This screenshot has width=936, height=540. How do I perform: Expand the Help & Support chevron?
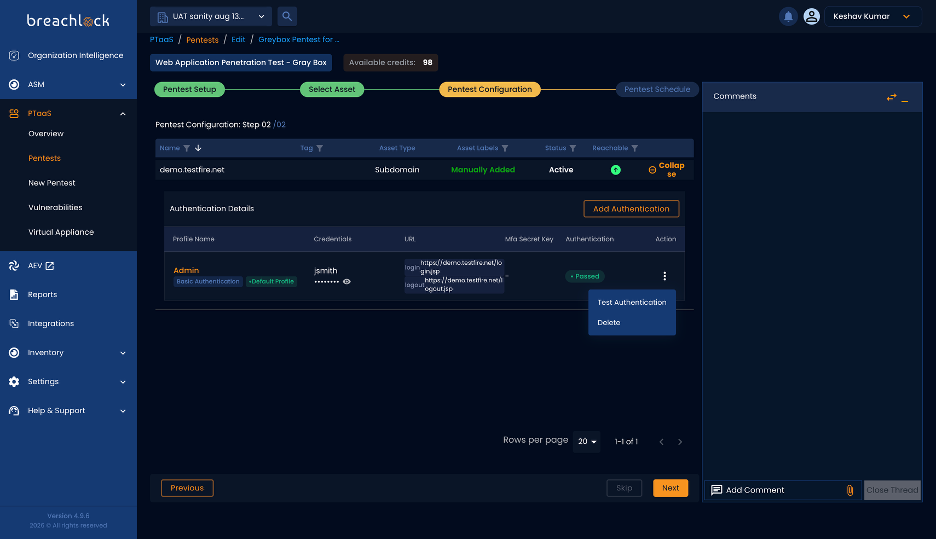click(x=123, y=411)
